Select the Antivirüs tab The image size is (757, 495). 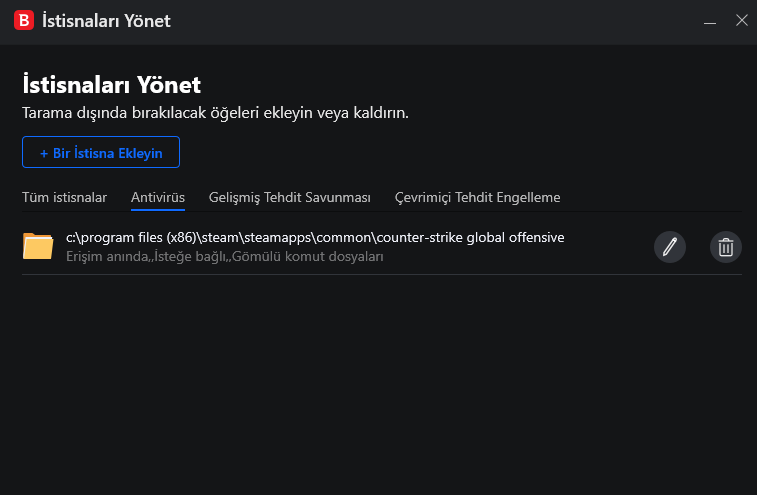click(x=158, y=197)
